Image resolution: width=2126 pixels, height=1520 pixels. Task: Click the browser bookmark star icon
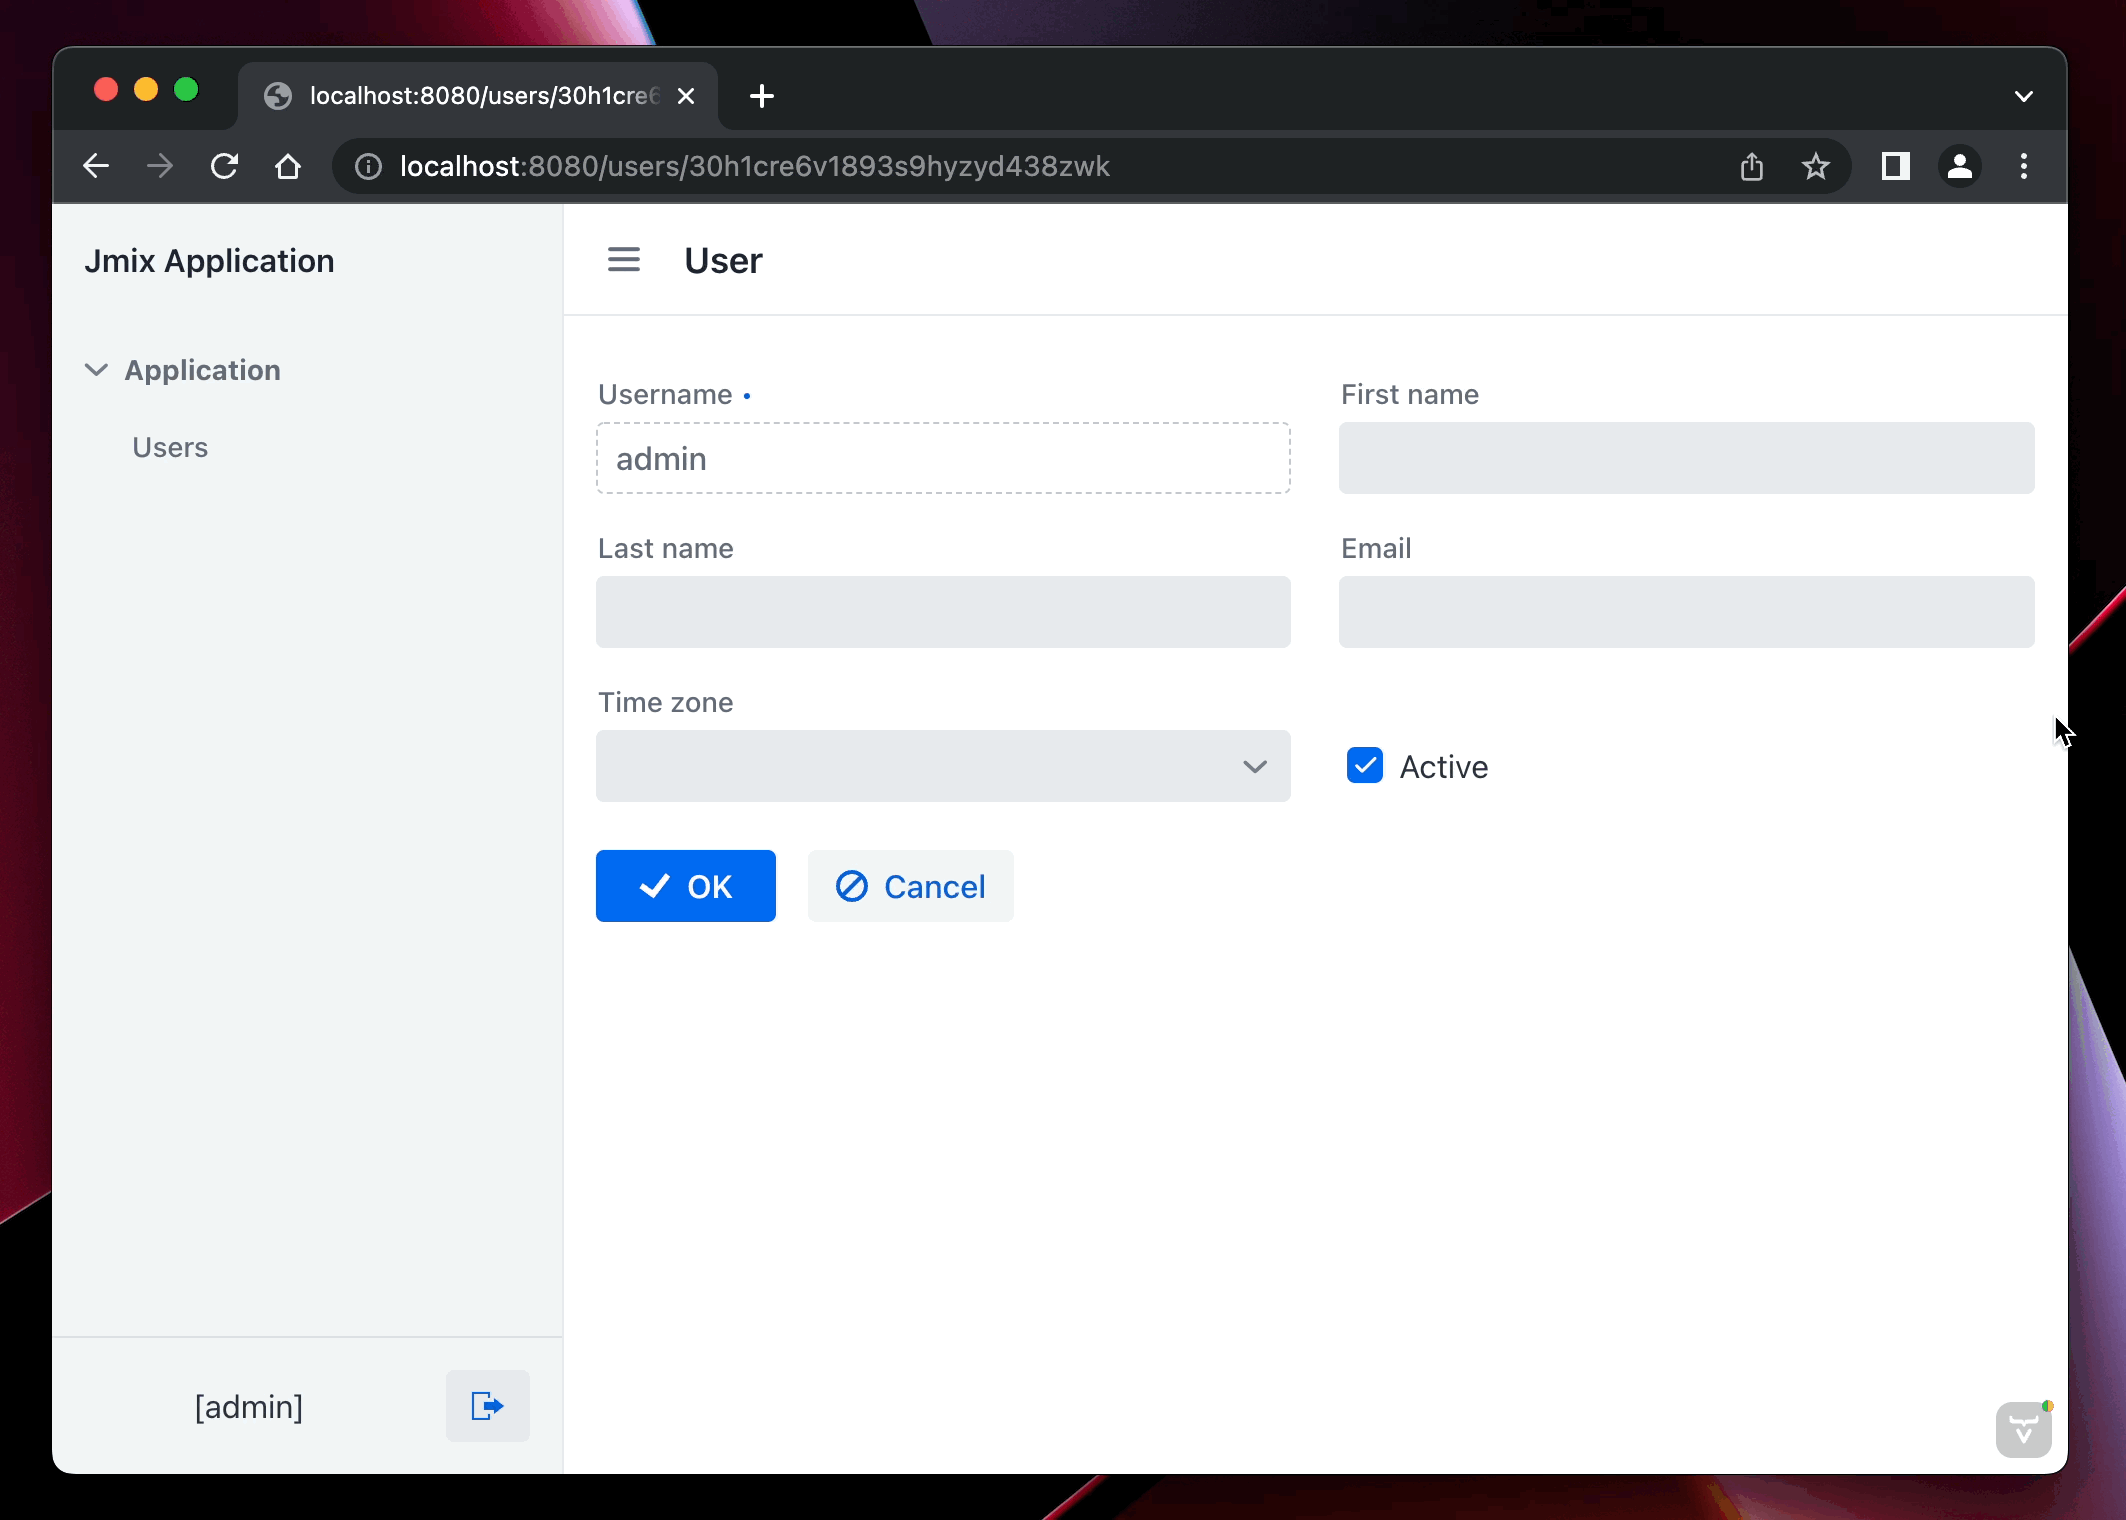pyautogui.click(x=1819, y=166)
